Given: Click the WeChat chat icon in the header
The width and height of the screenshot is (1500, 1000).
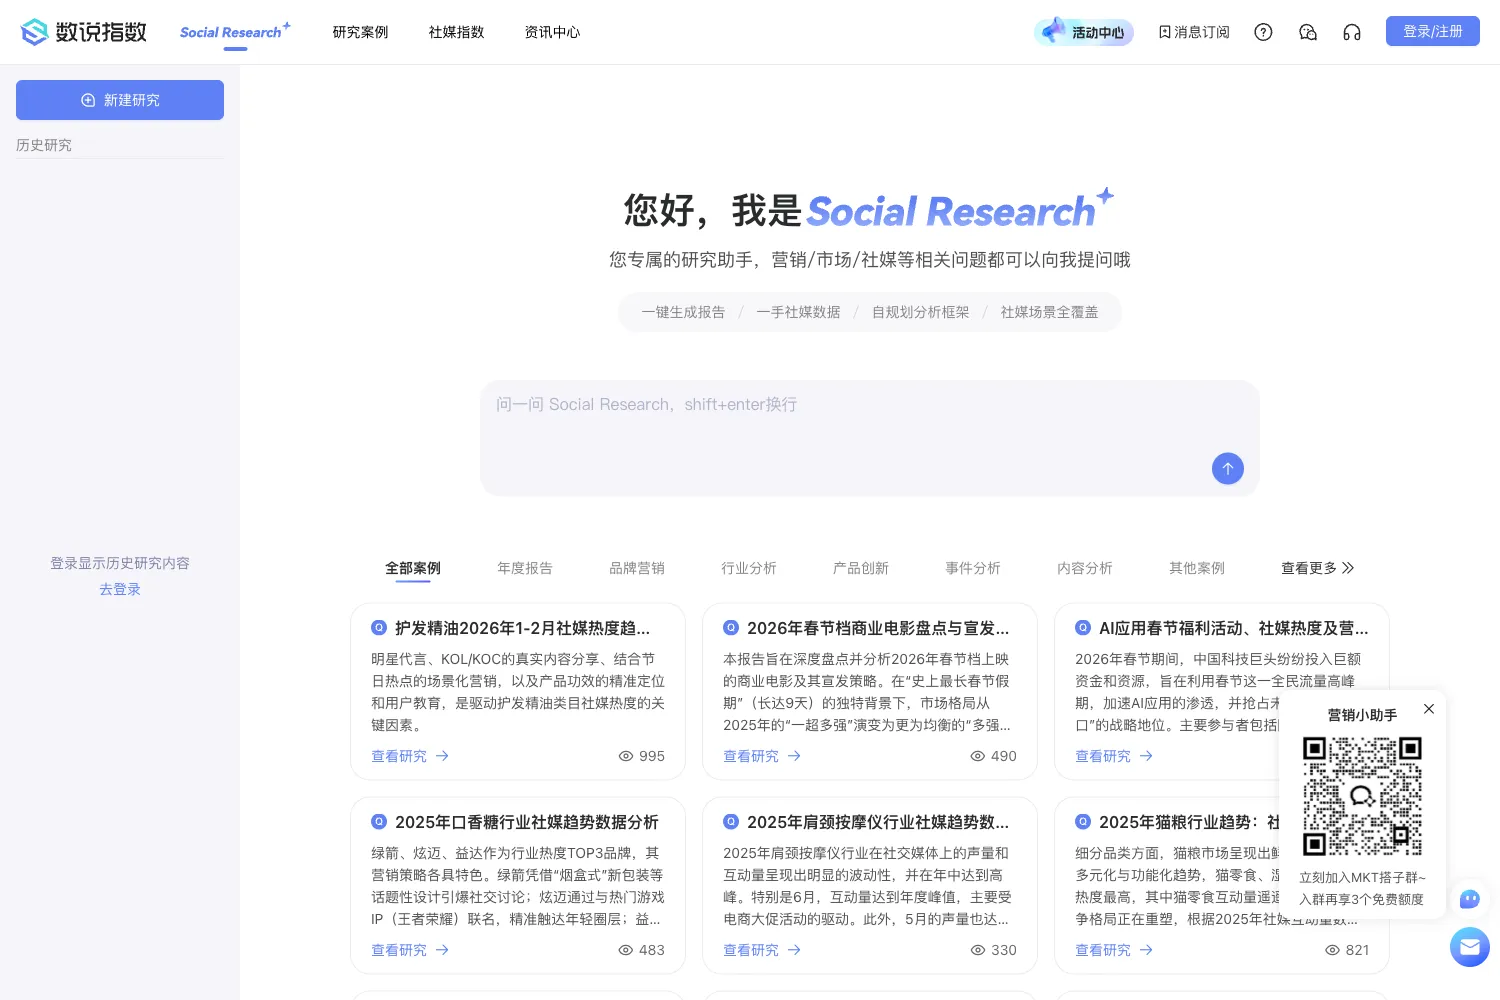Looking at the screenshot, I should [1308, 32].
